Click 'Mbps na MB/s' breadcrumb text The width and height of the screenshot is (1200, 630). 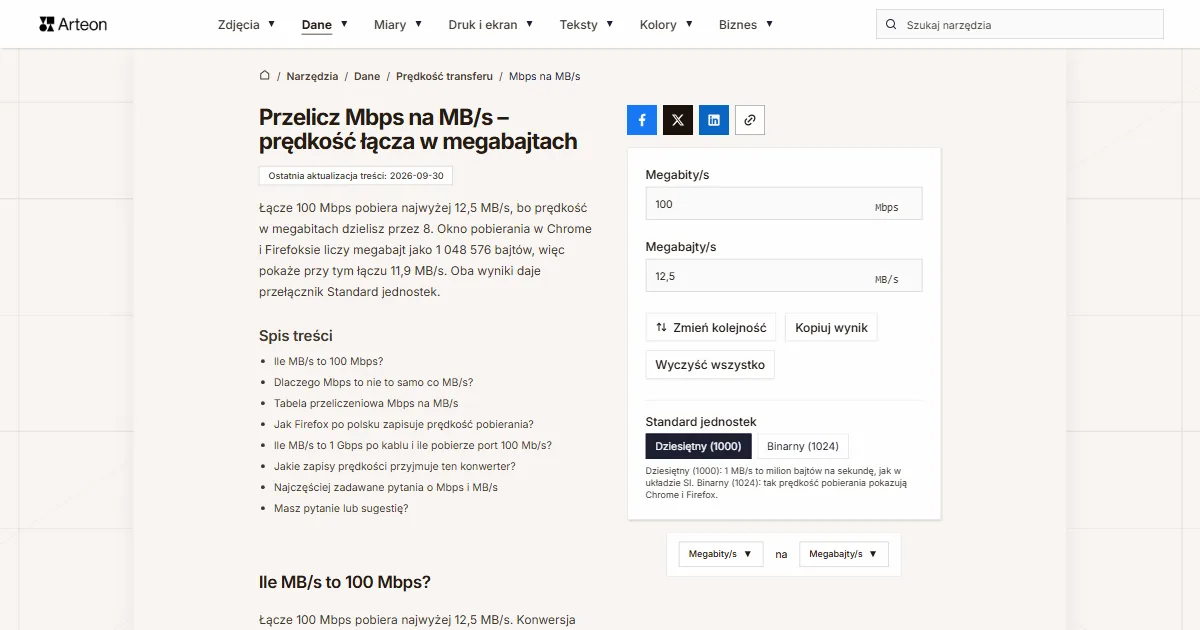pyautogui.click(x=545, y=76)
